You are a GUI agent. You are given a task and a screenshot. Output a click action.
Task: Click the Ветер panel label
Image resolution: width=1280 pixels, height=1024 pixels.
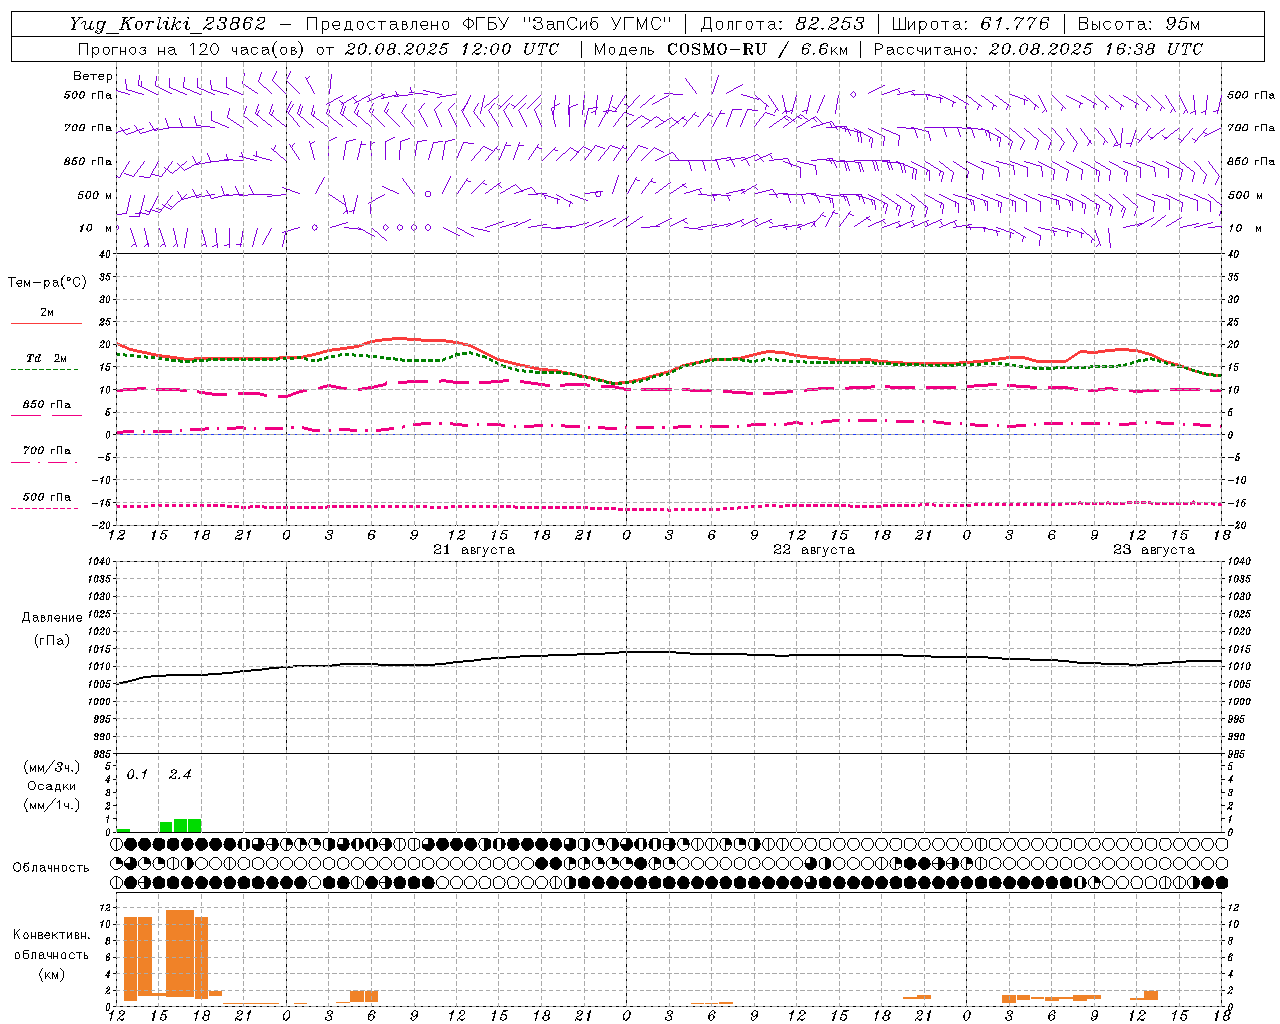coord(93,76)
